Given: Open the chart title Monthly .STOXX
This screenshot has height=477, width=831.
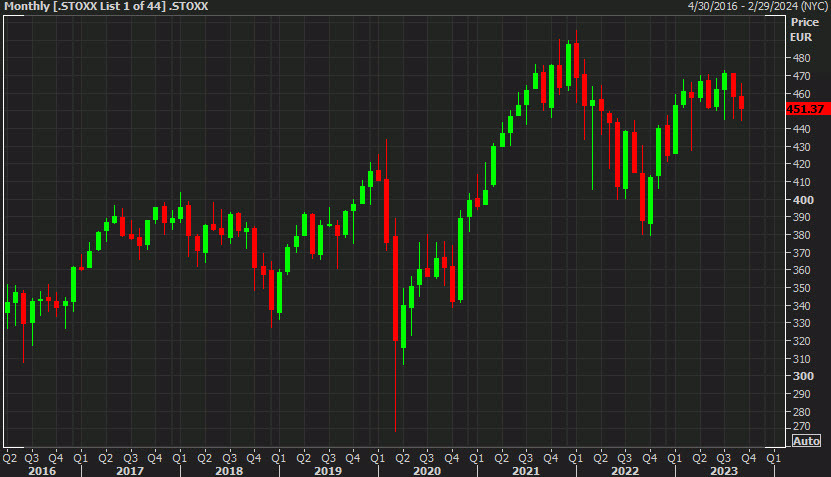Looking at the screenshot, I should [106, 6].
